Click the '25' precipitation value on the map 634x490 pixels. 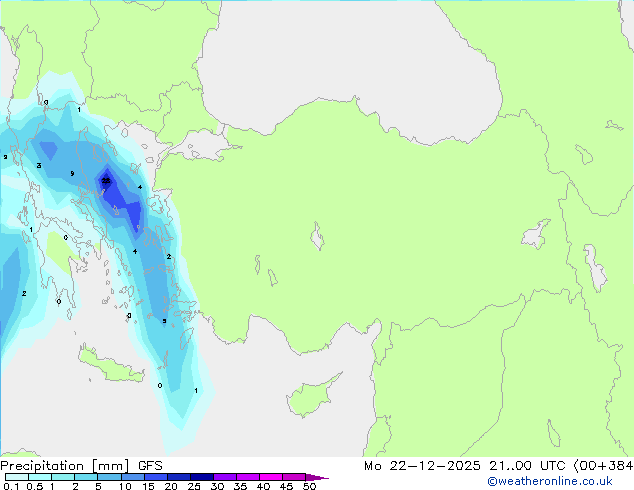(106, 181)
